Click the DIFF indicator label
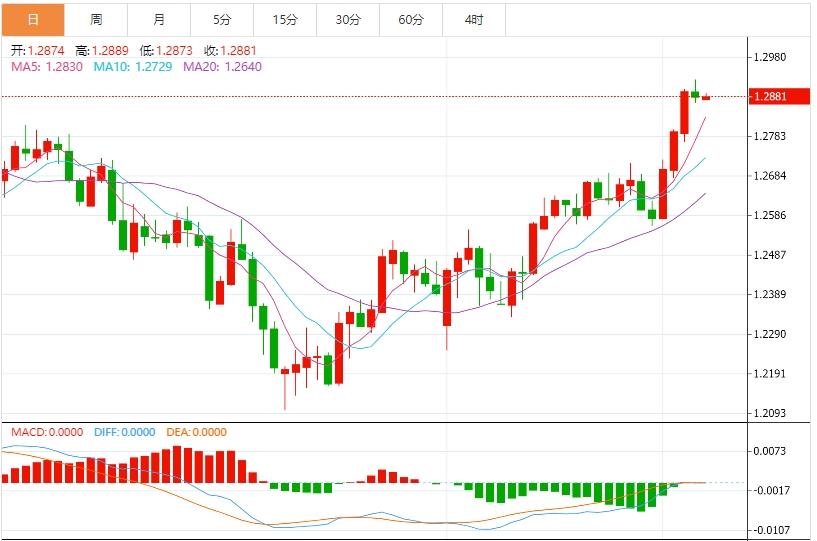Image resolution: width=817 pixels, height=541 pixels. [125, 432]
